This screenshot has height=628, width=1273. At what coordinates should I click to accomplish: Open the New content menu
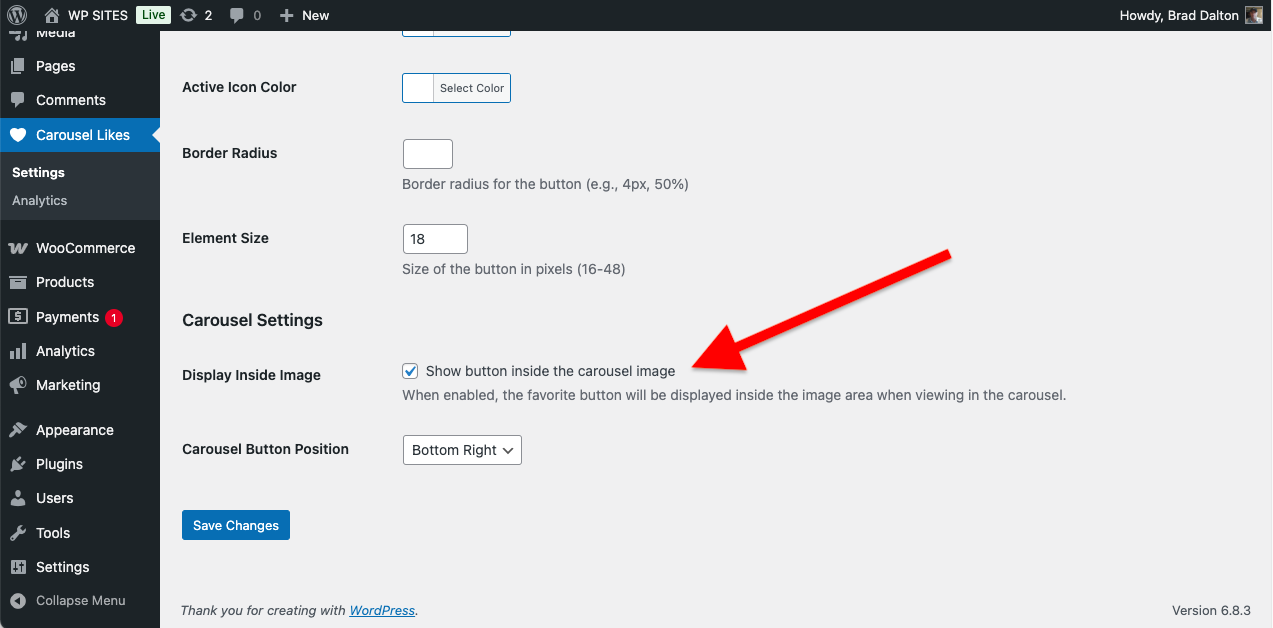pos(305,15)
